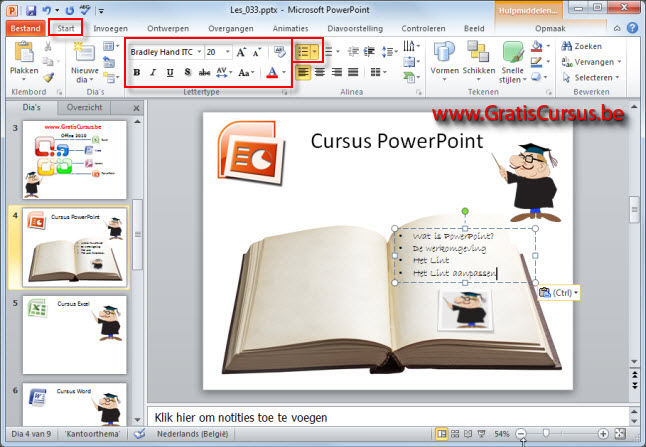Image resolution: width=646 pixels, height=447 pixels.
Task: Click the redo icon in quick access
Action: 70,10
